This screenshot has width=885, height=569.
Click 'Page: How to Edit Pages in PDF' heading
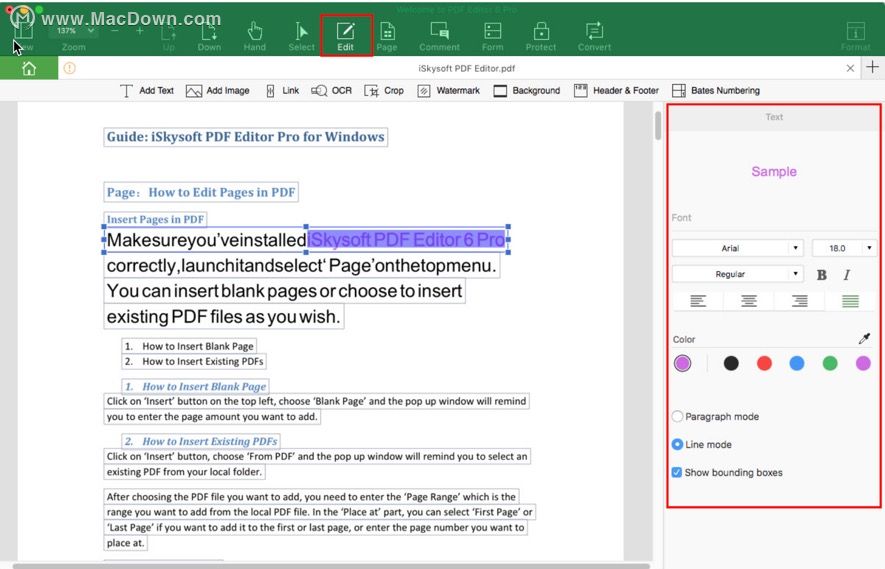pos(201,192)
